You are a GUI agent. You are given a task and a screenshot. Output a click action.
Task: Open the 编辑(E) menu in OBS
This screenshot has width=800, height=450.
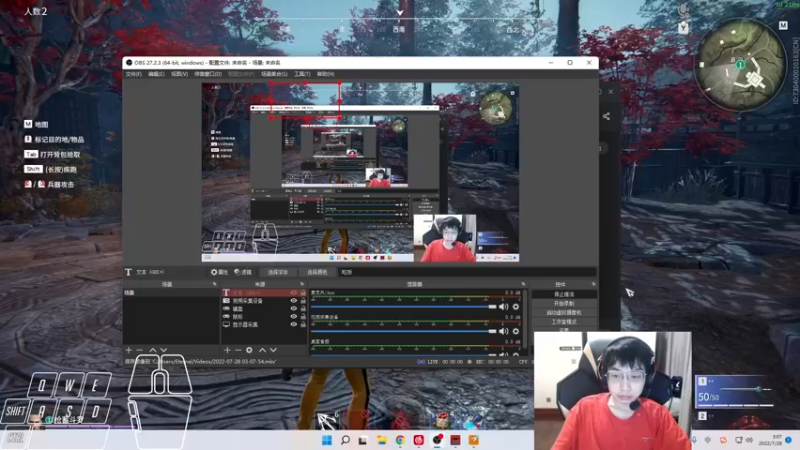(x=156, y=74)
